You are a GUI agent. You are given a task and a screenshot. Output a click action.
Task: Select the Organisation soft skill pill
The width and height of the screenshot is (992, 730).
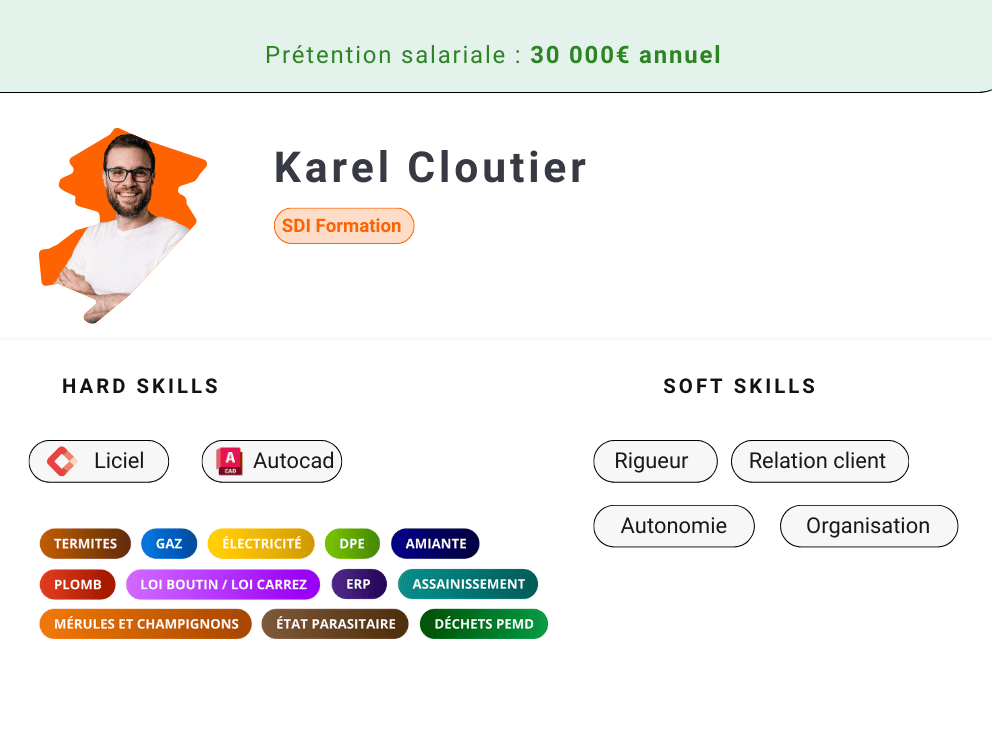(868, 526)
